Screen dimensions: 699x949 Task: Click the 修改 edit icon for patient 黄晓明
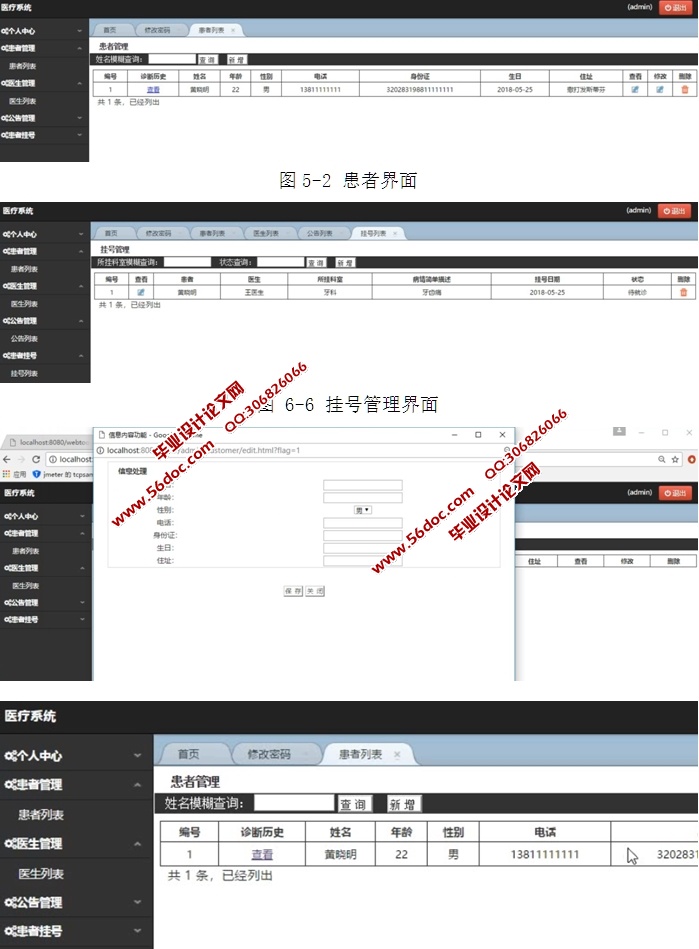click(659, 90)
